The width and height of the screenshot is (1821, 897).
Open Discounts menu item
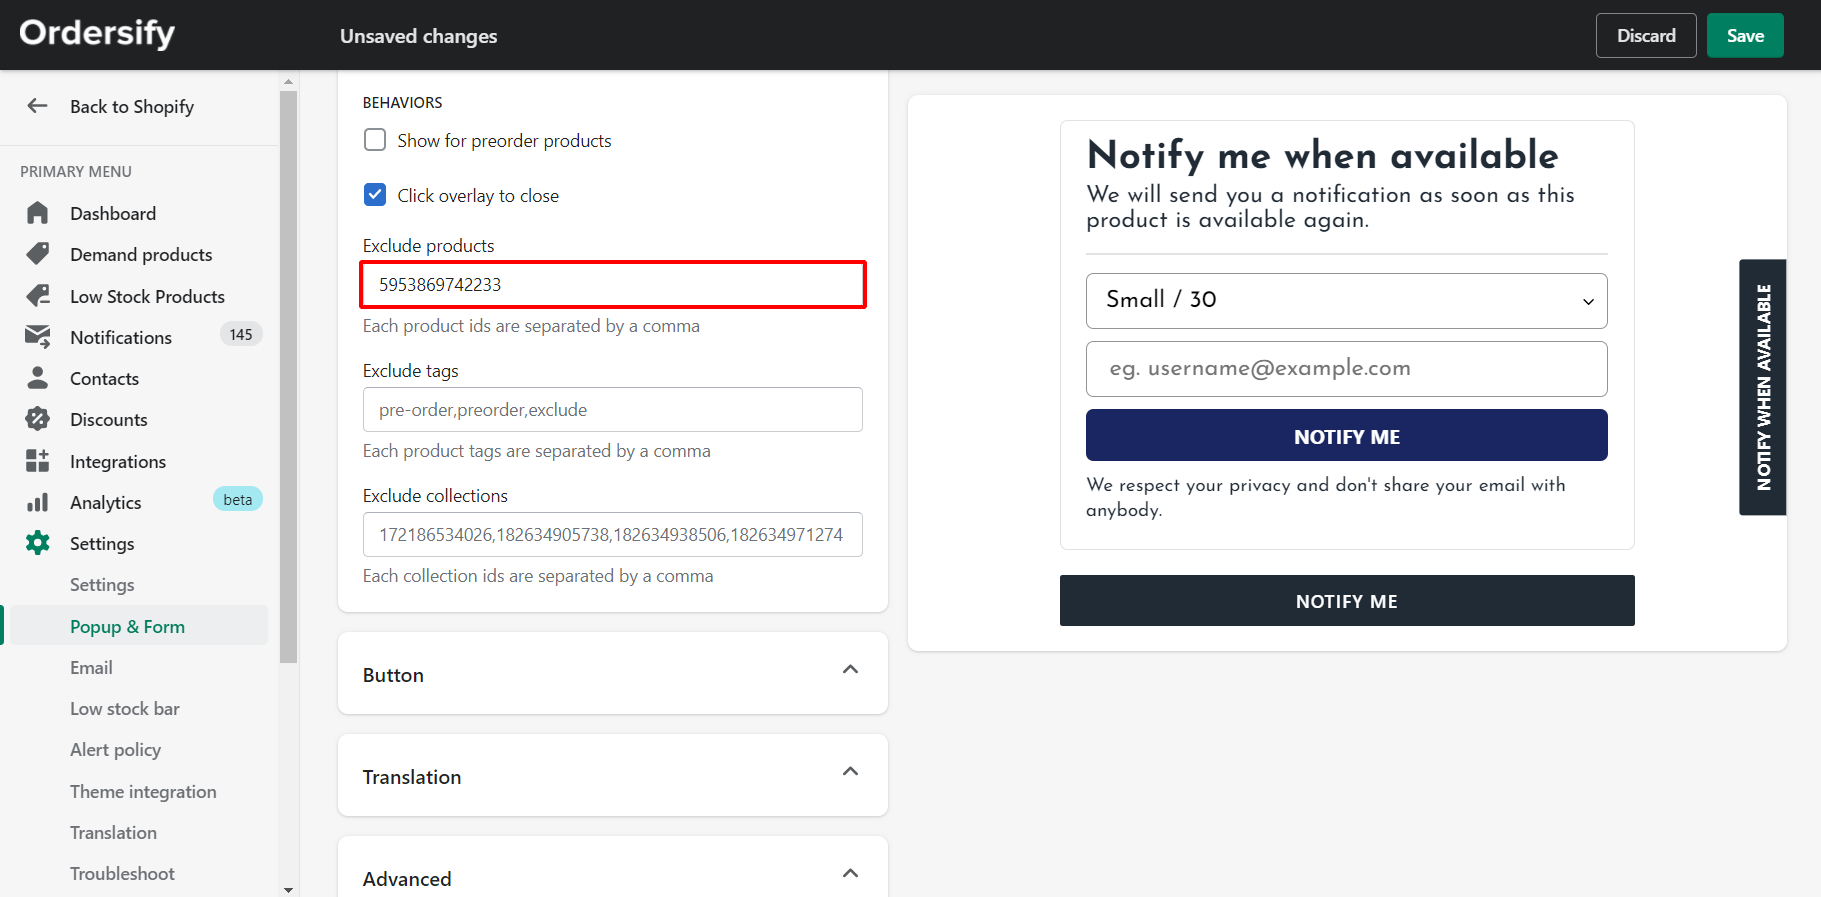[x=108, y=419]
